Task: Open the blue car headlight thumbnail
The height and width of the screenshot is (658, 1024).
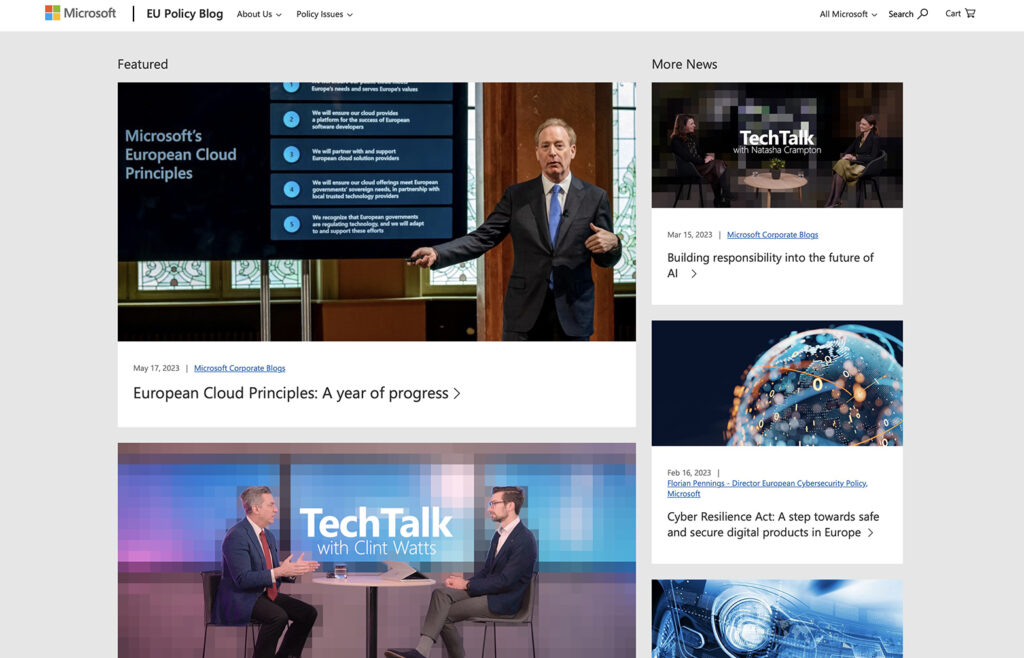Action: tap(777, 619)
